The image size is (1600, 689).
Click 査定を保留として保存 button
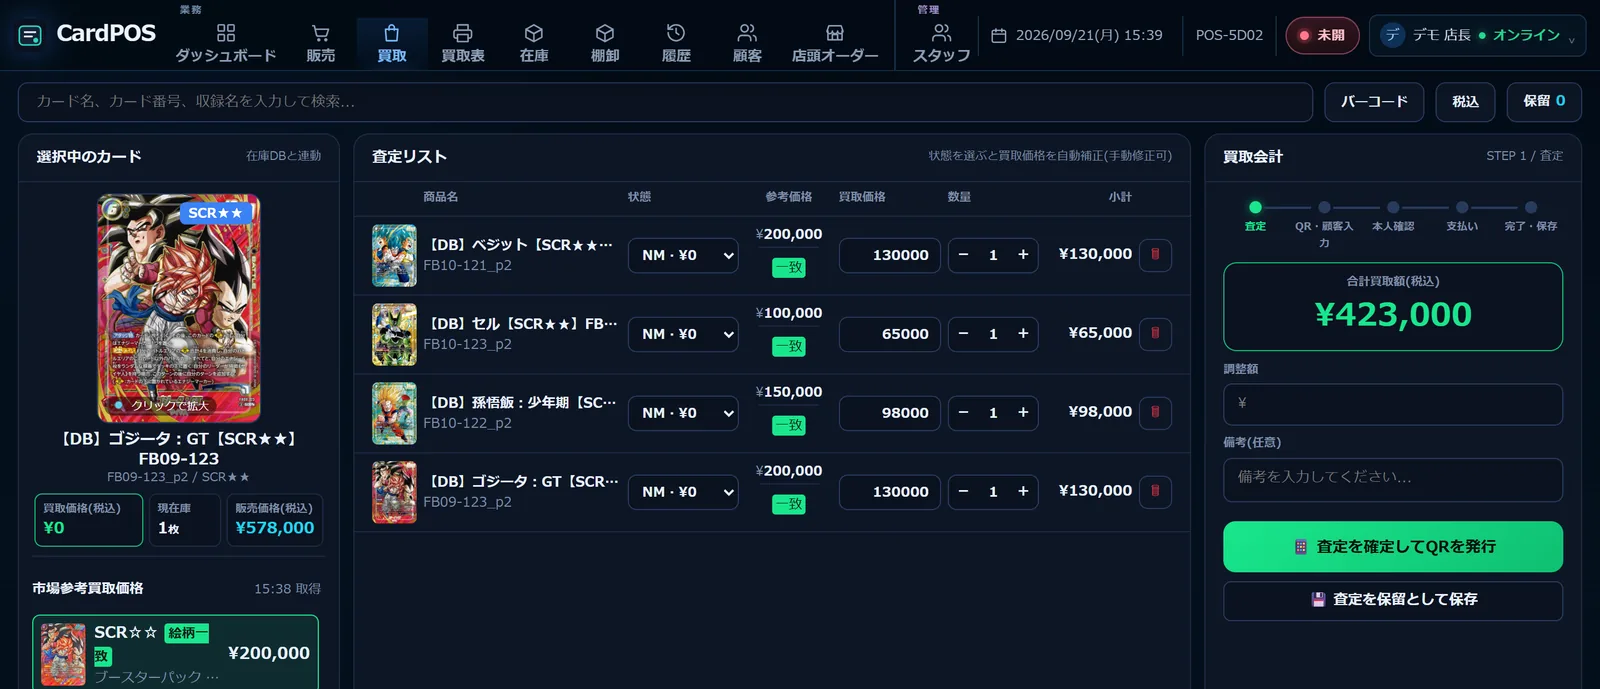click(1393, 600)
